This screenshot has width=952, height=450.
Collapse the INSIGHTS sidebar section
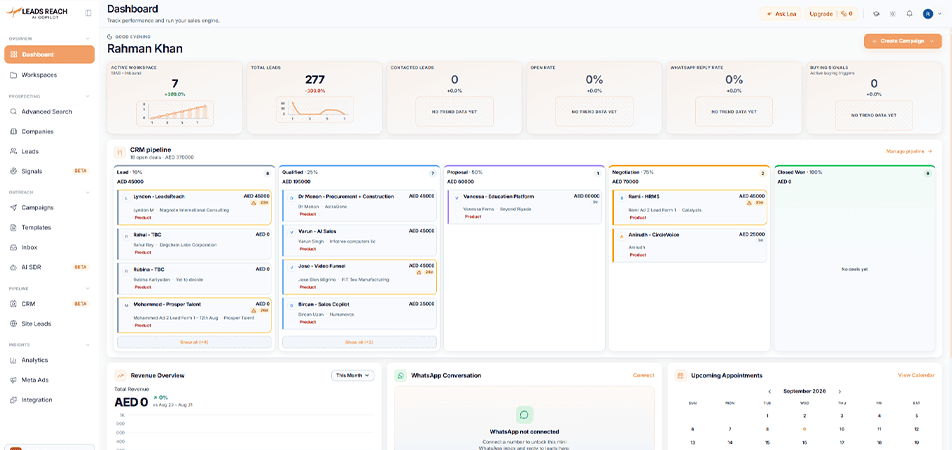point(89,344)
